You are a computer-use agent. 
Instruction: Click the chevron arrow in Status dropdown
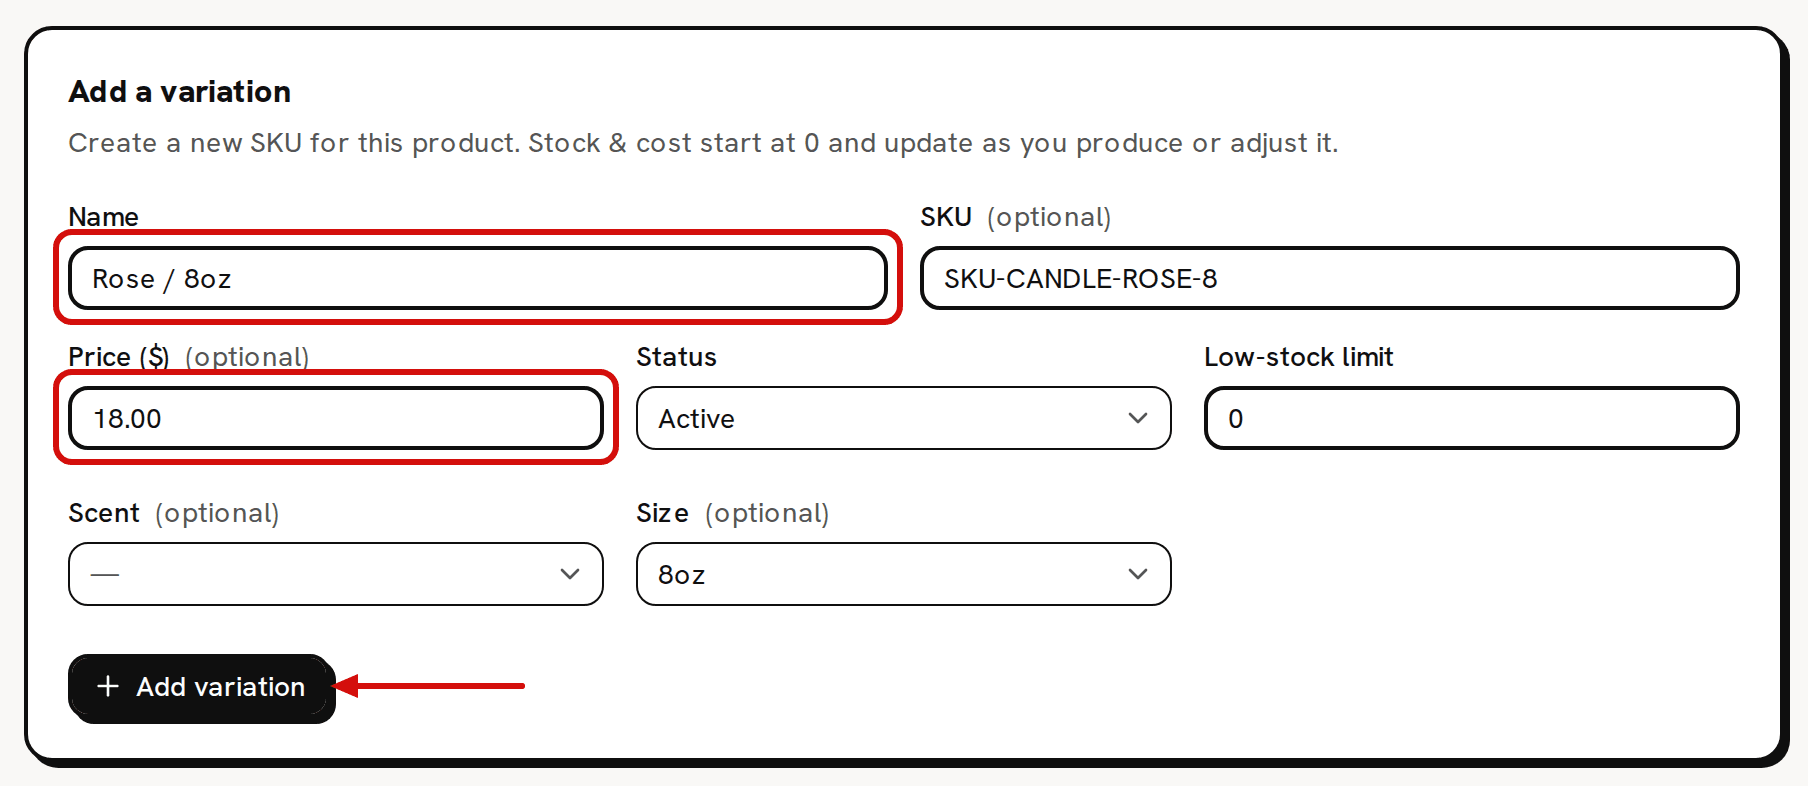click(x=1137, y=418)
